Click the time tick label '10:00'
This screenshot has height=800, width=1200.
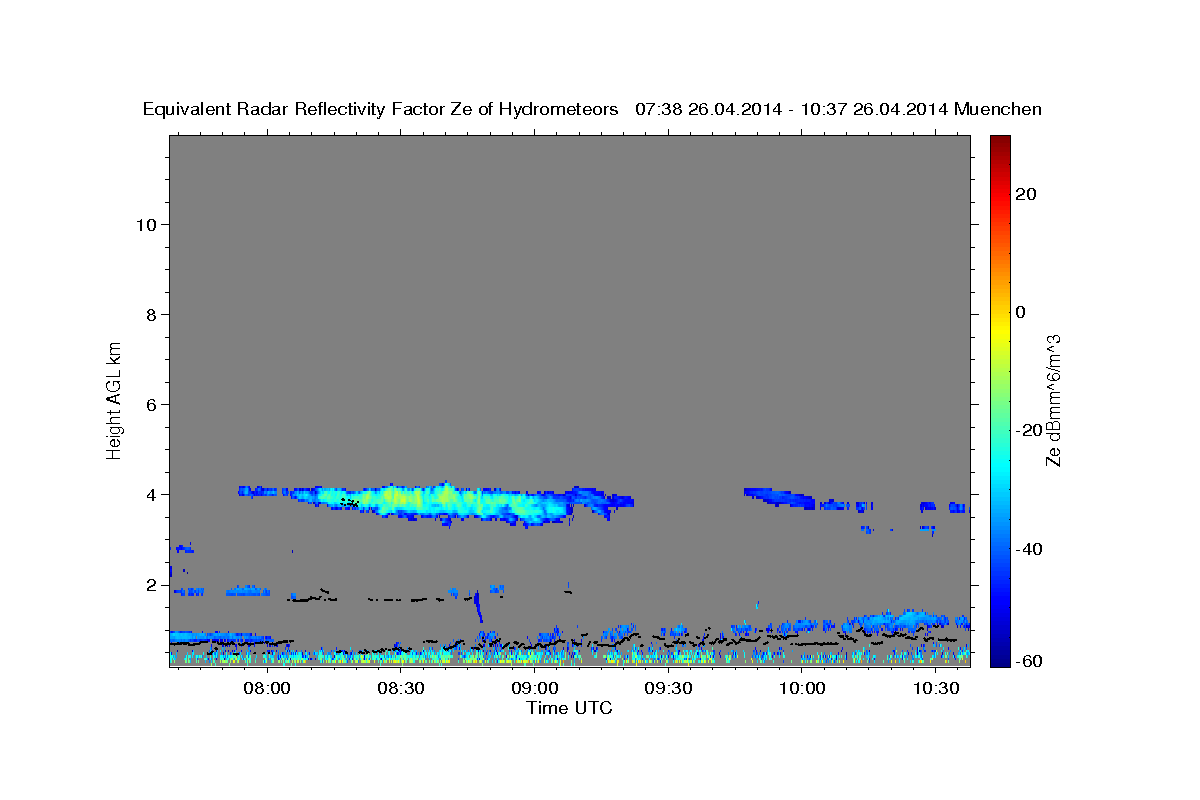802,689
